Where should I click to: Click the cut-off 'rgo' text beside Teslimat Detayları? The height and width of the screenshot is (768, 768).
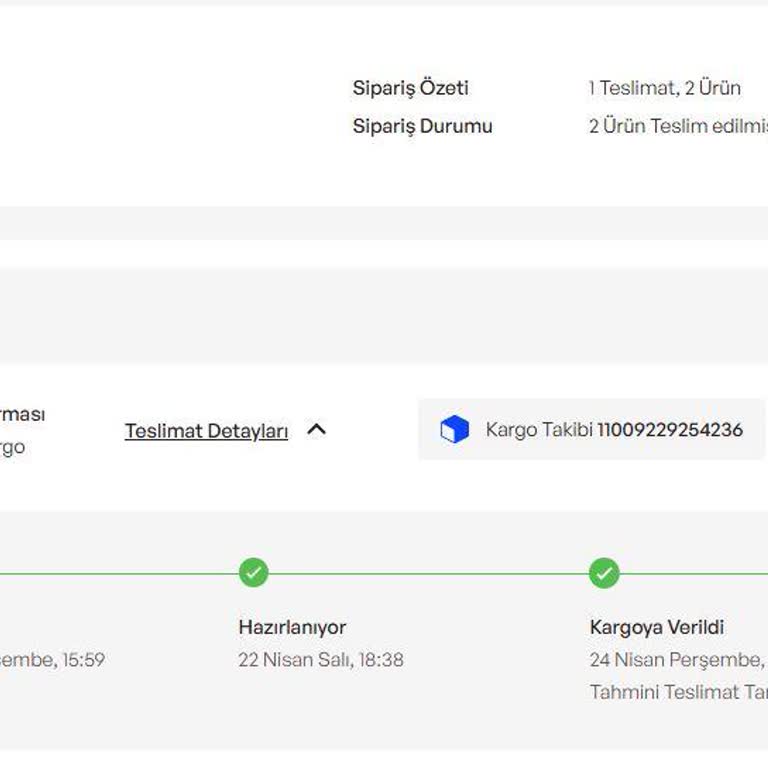[12, 447]
